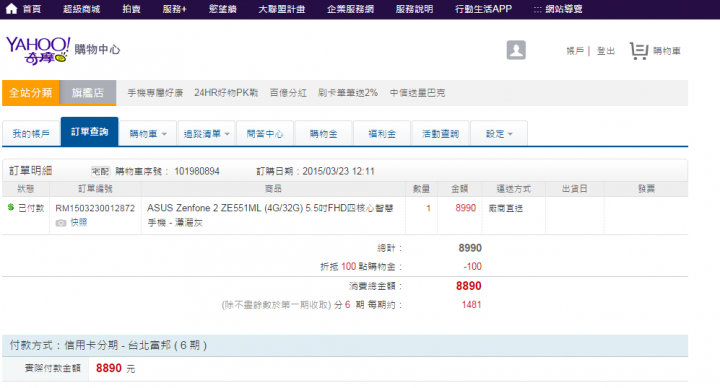Click 首頁 in top navigation bar
Viewport: 720px width, 388px height.
tap(32, 9)
